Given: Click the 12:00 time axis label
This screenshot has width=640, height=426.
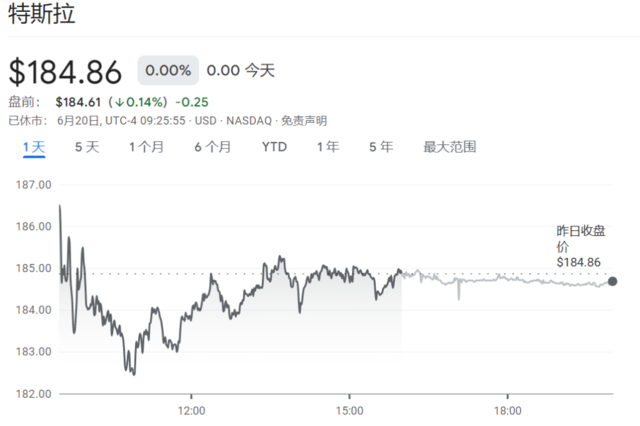Looking at the screenshot, I should 191,410.
